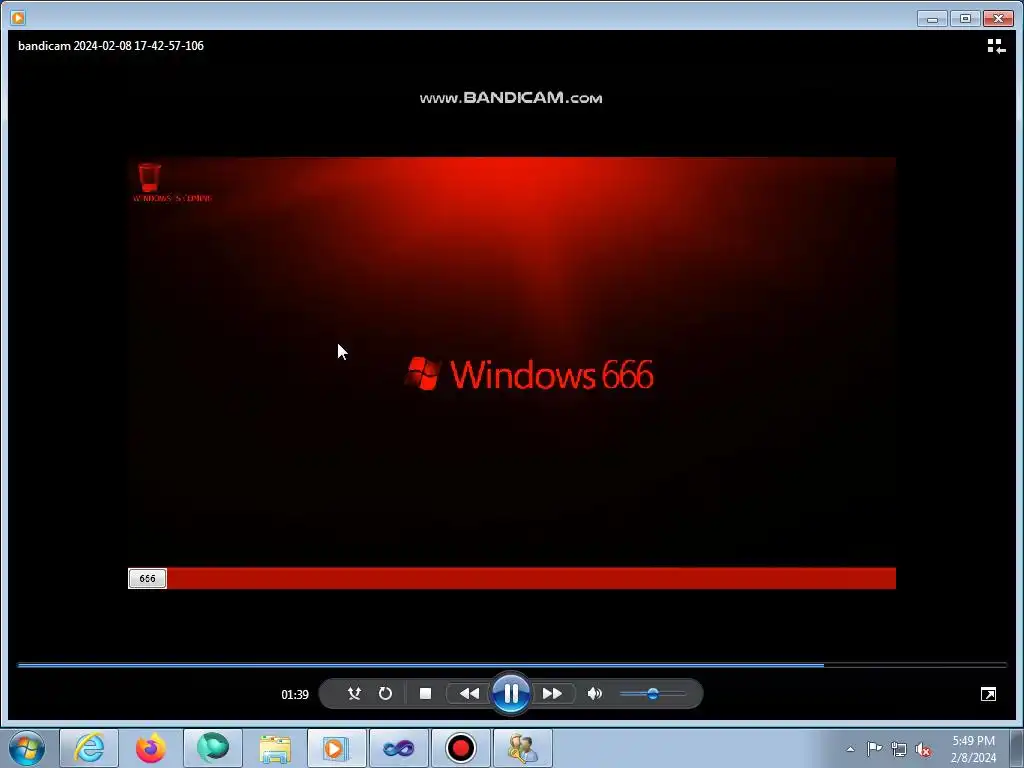Screen dimensions: 1024x768
Task: Select Windows Media Player taskbar button
Action: [336, 748]
